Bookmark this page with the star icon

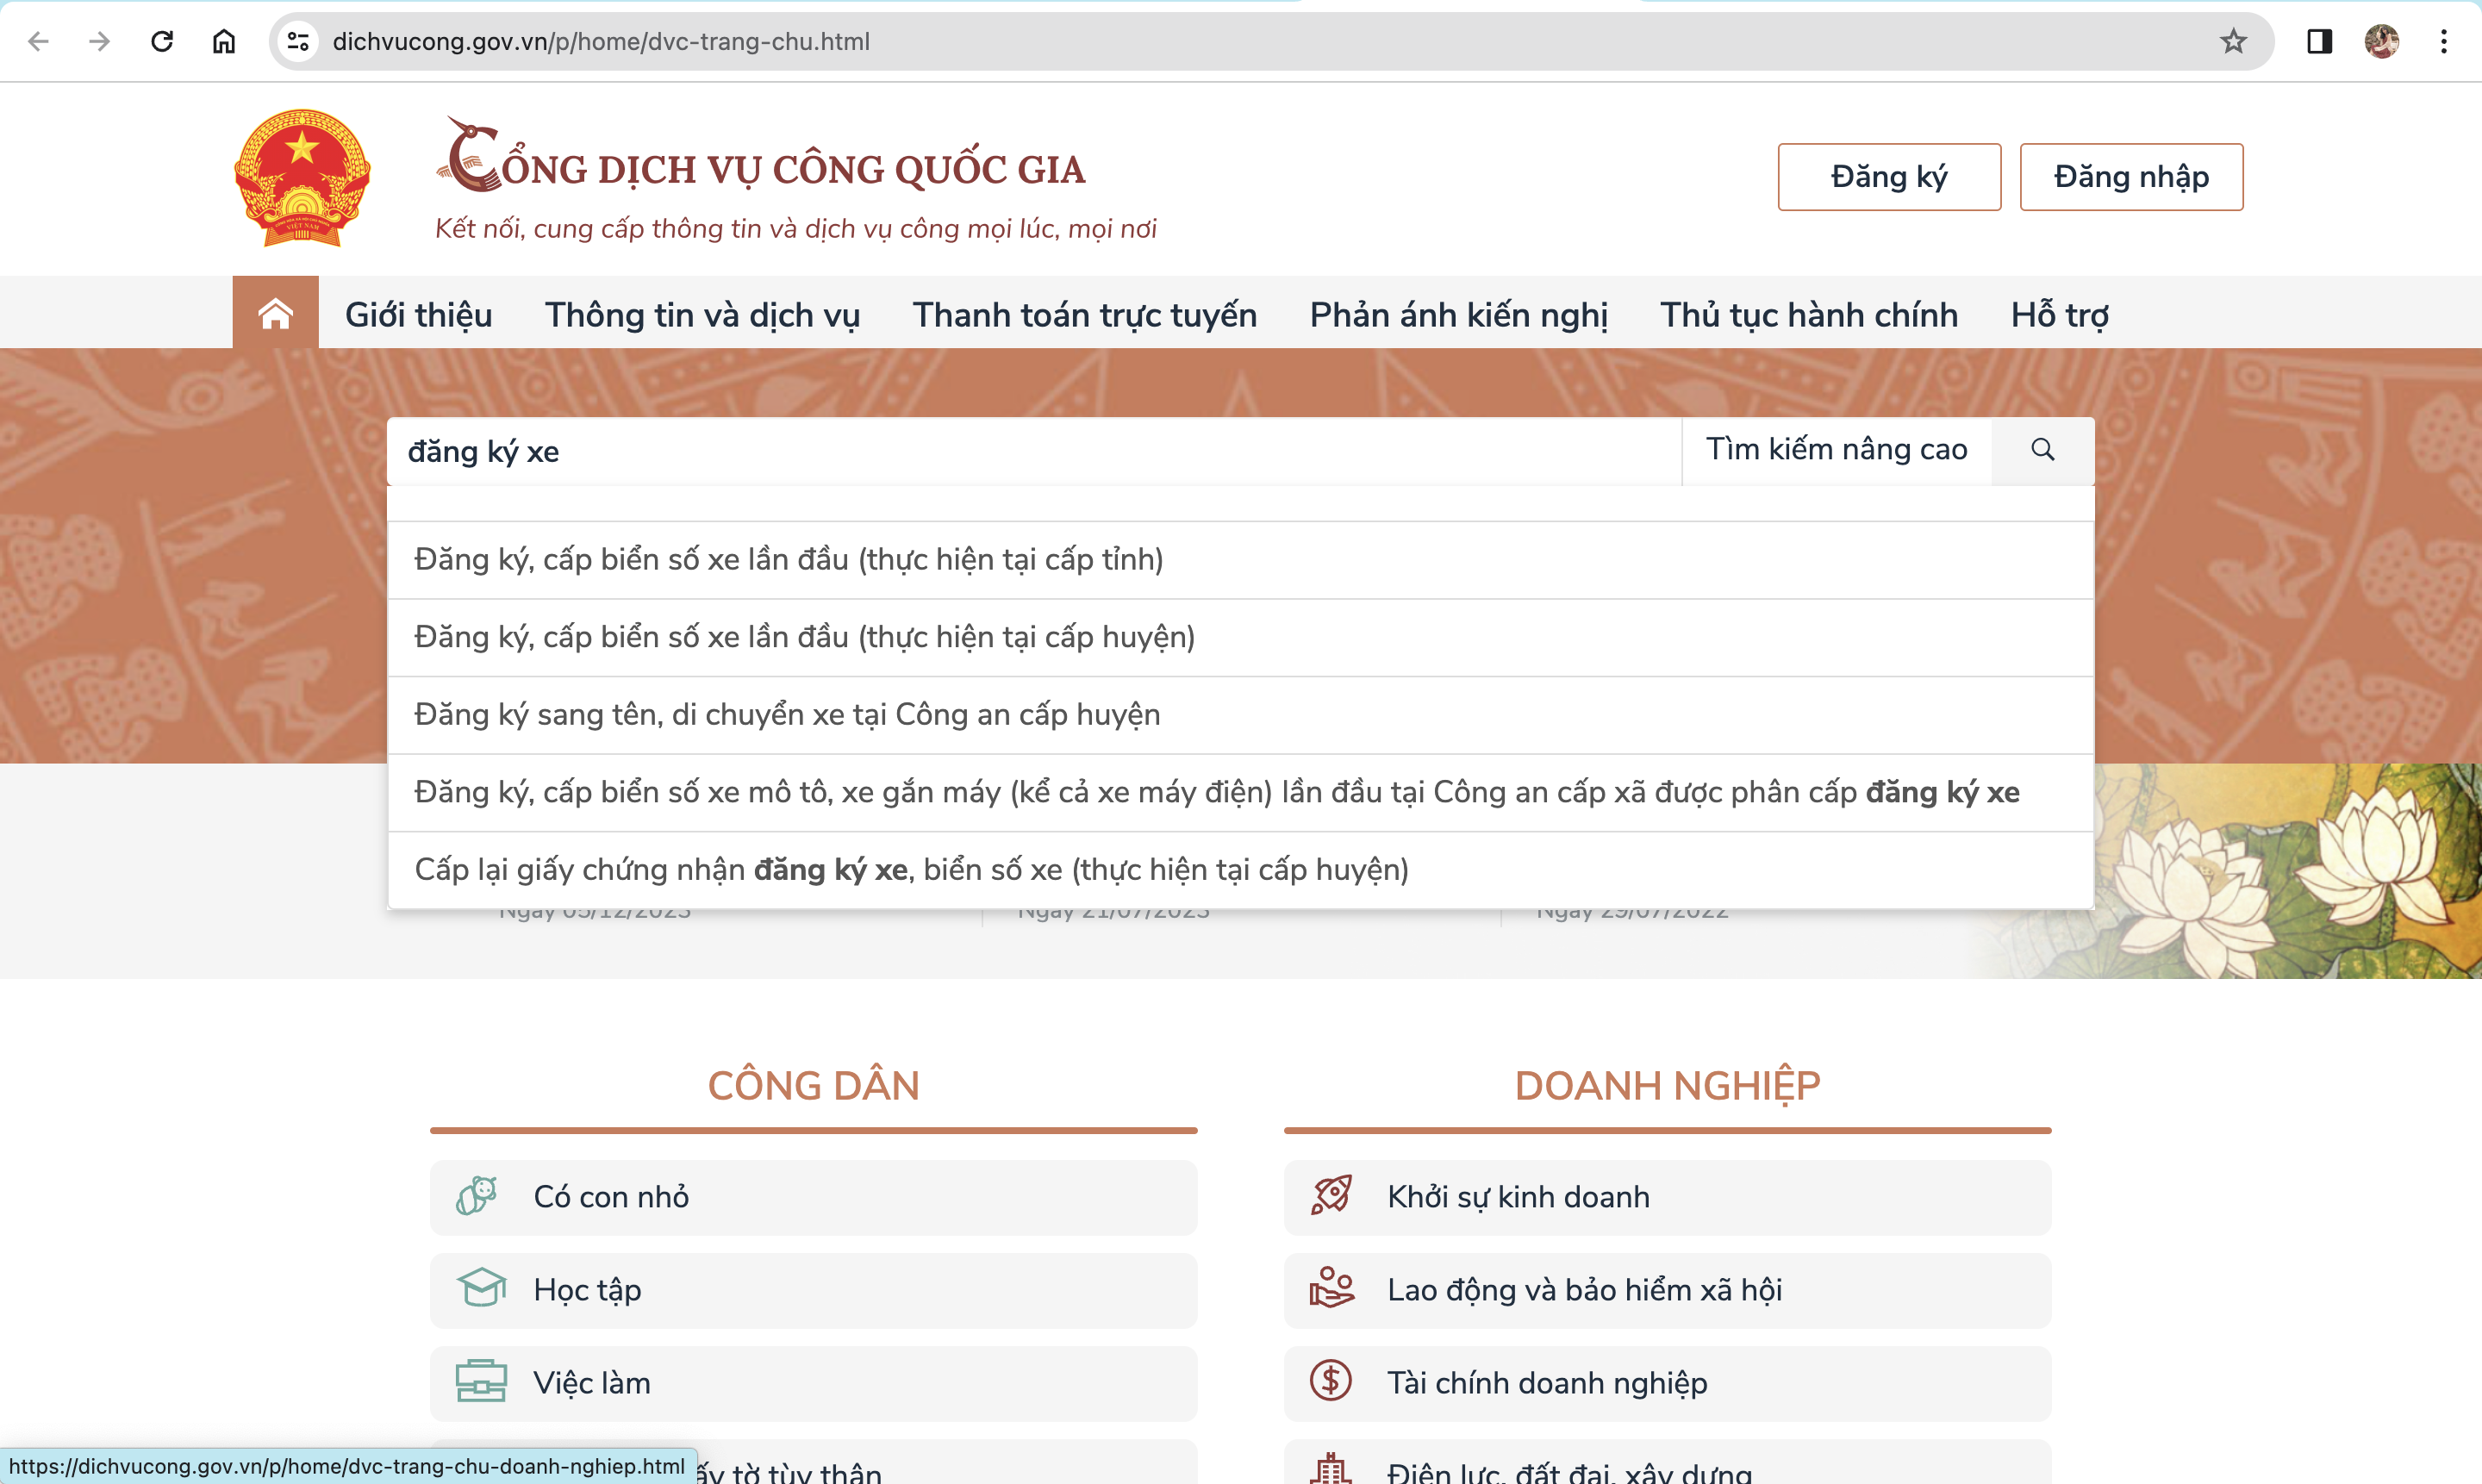2233,41
